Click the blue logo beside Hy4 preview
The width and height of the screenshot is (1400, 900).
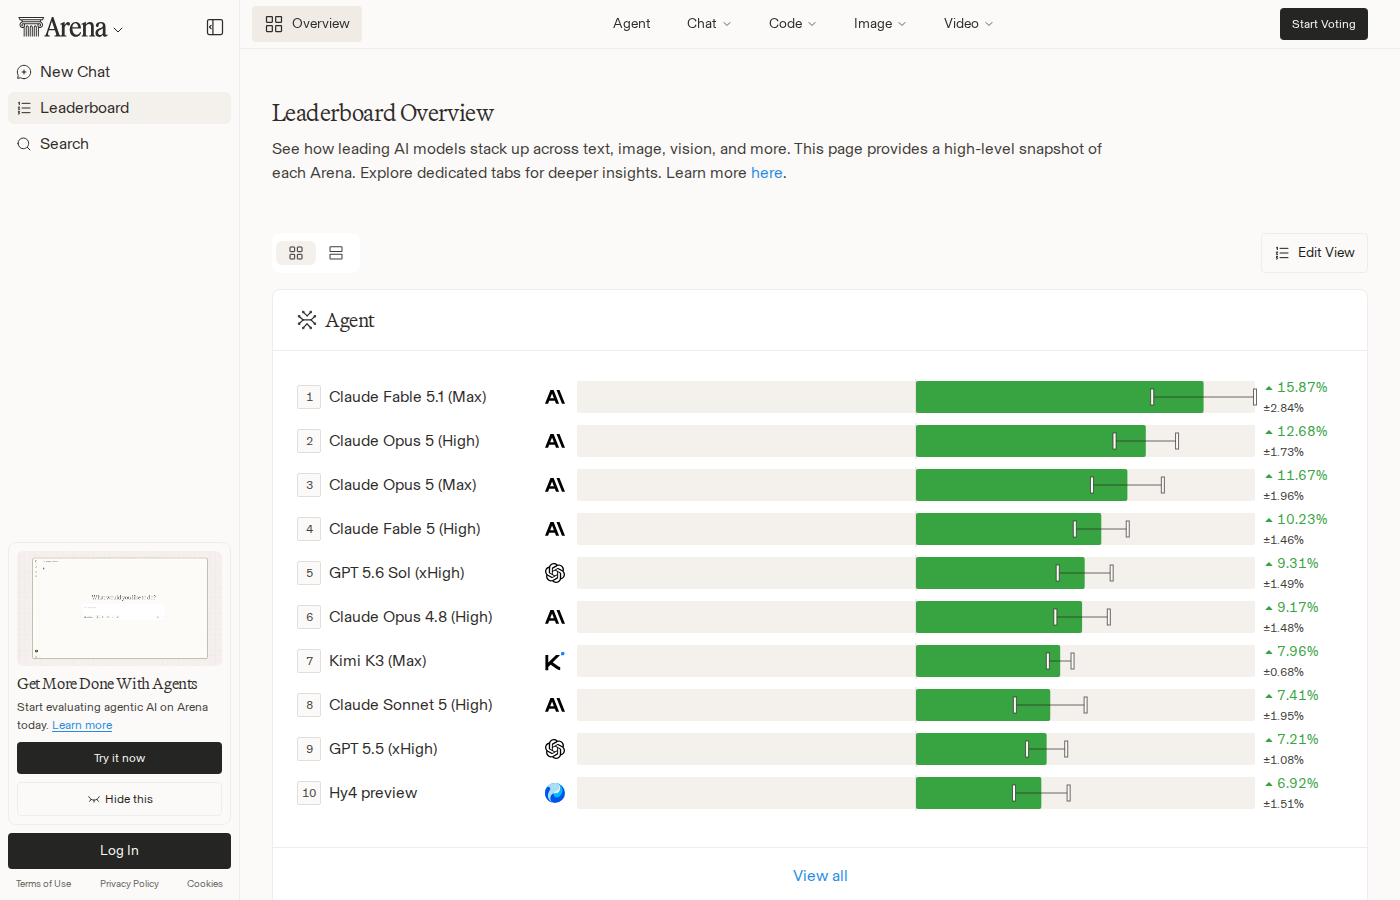555,793
